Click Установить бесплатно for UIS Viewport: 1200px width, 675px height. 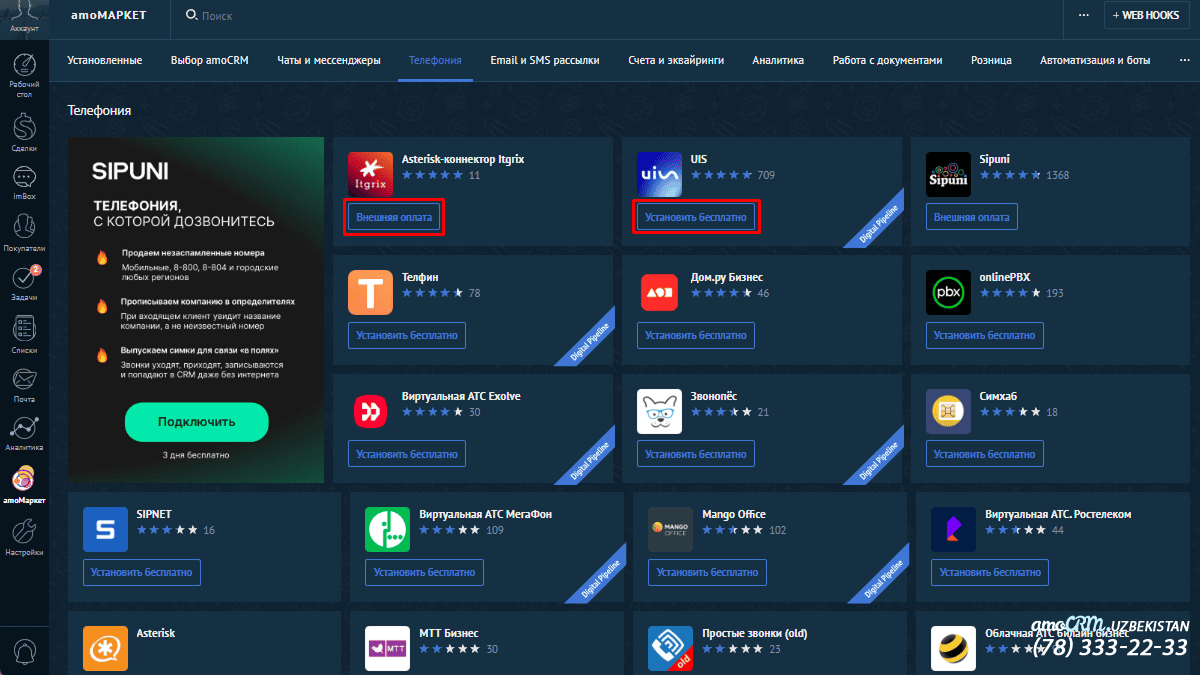tap(696, 217)
